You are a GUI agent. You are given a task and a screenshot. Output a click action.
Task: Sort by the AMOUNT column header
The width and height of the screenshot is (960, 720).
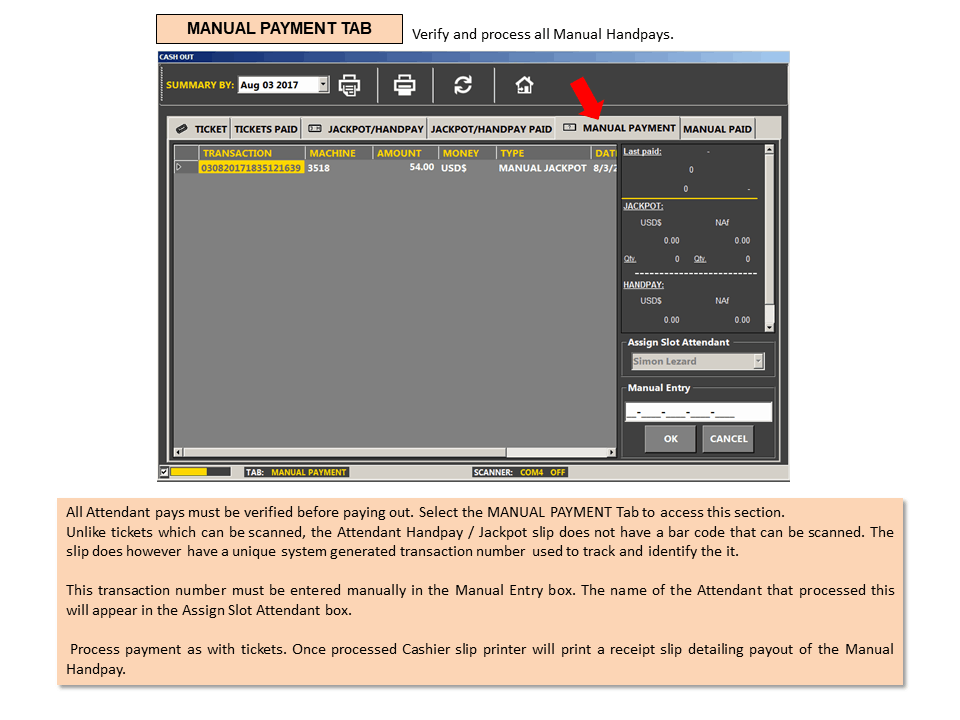[405, 153]
